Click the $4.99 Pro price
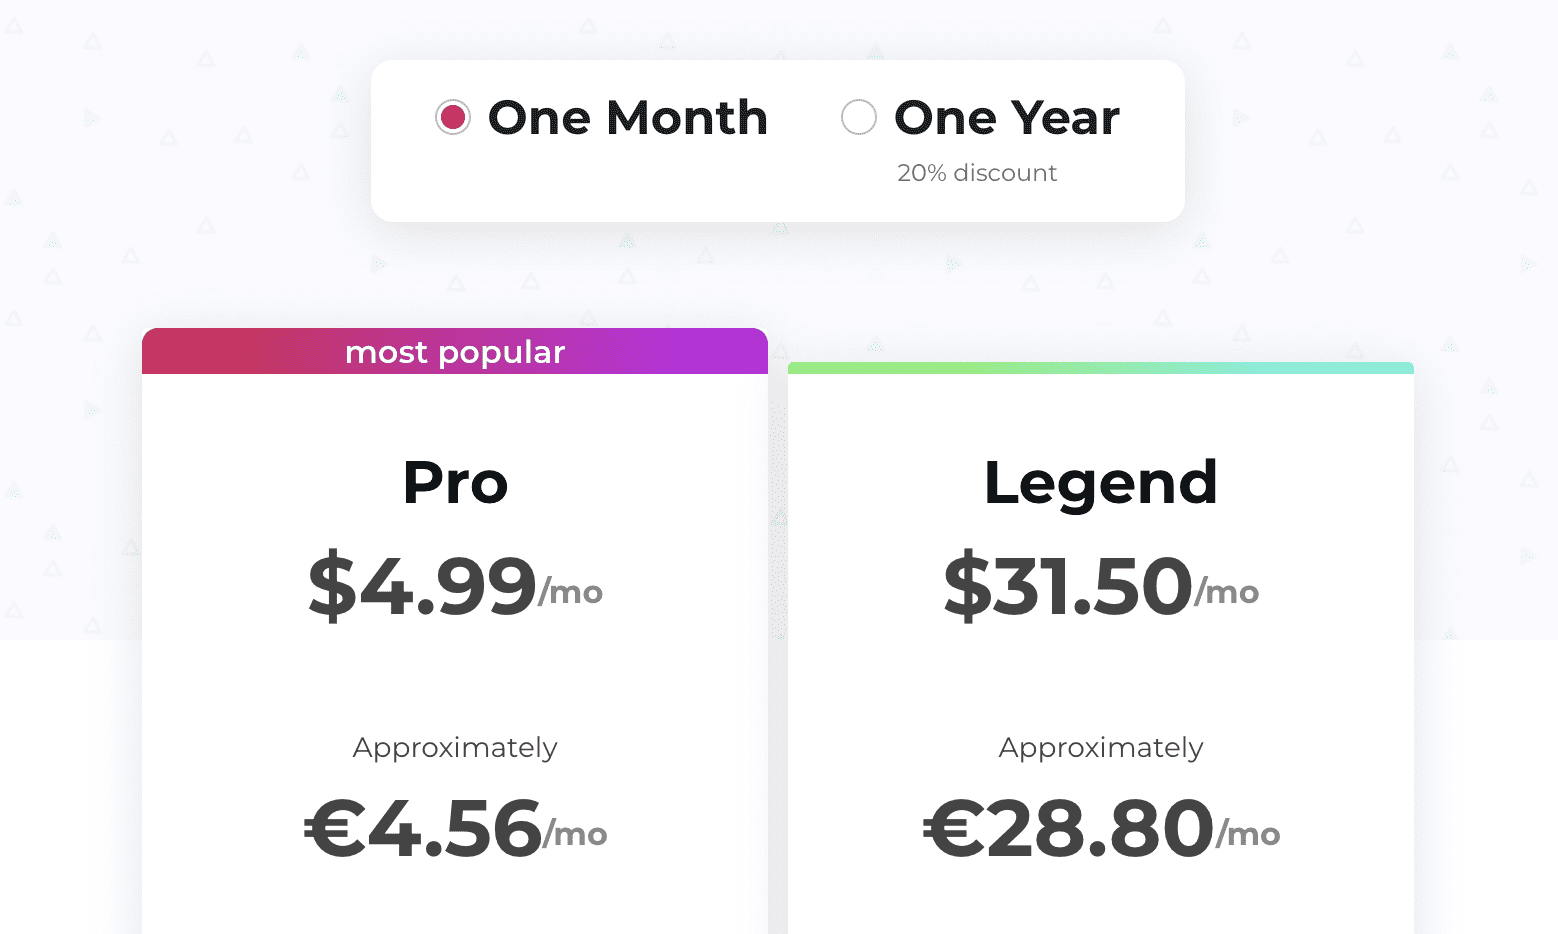This screenshot has height=934, width=1558. (423, 586)
